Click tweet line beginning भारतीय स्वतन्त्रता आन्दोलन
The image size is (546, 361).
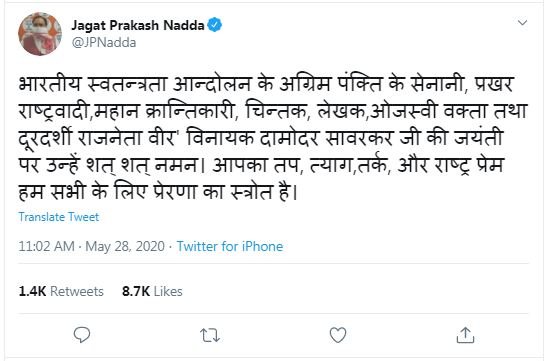(266, 84)
